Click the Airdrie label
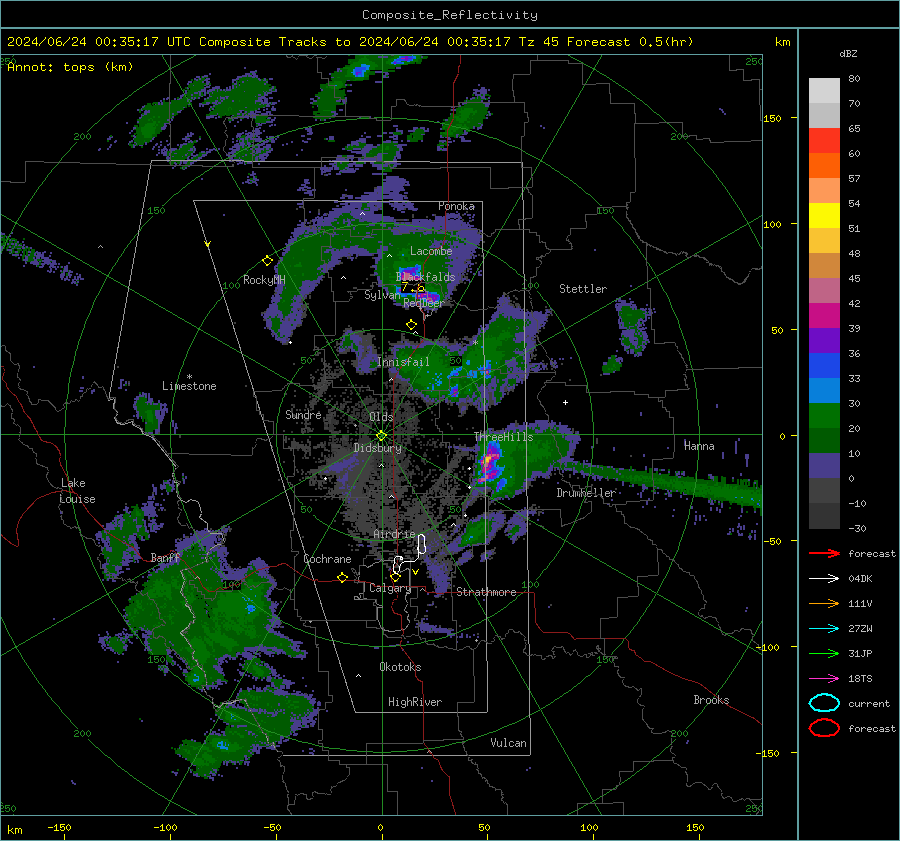 coord(394,534)
